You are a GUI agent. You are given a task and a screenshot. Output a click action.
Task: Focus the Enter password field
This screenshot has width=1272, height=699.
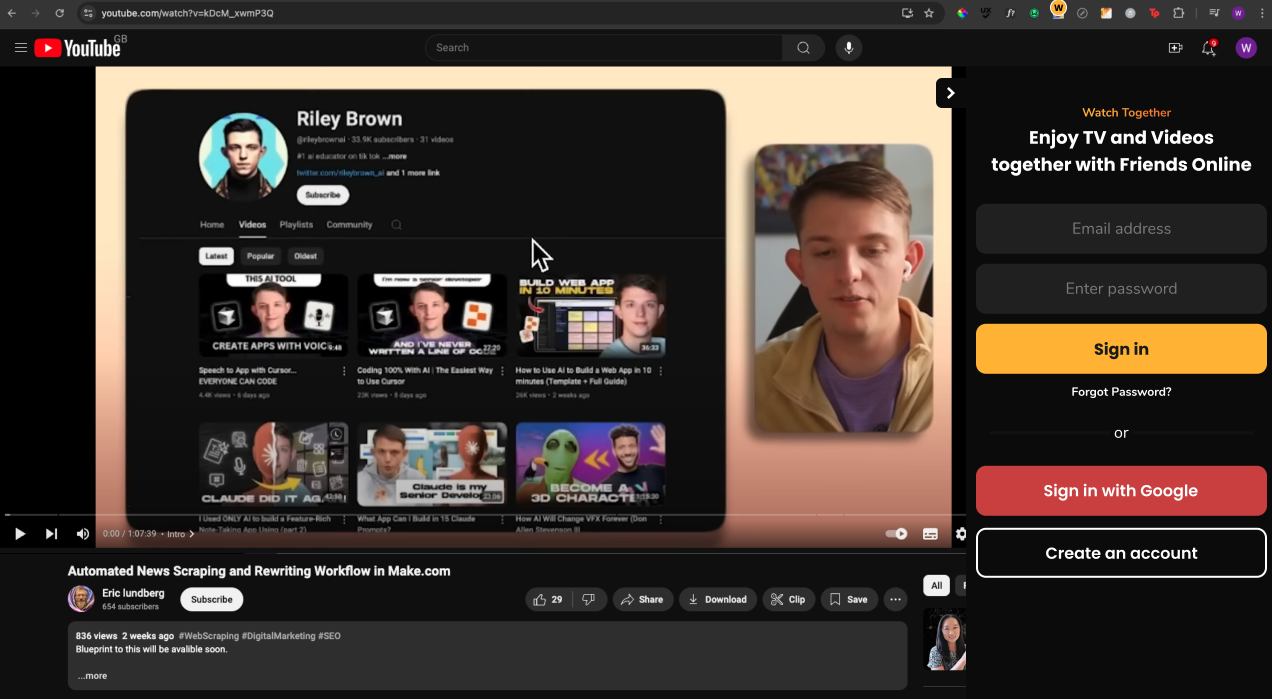pos(1121,289)
